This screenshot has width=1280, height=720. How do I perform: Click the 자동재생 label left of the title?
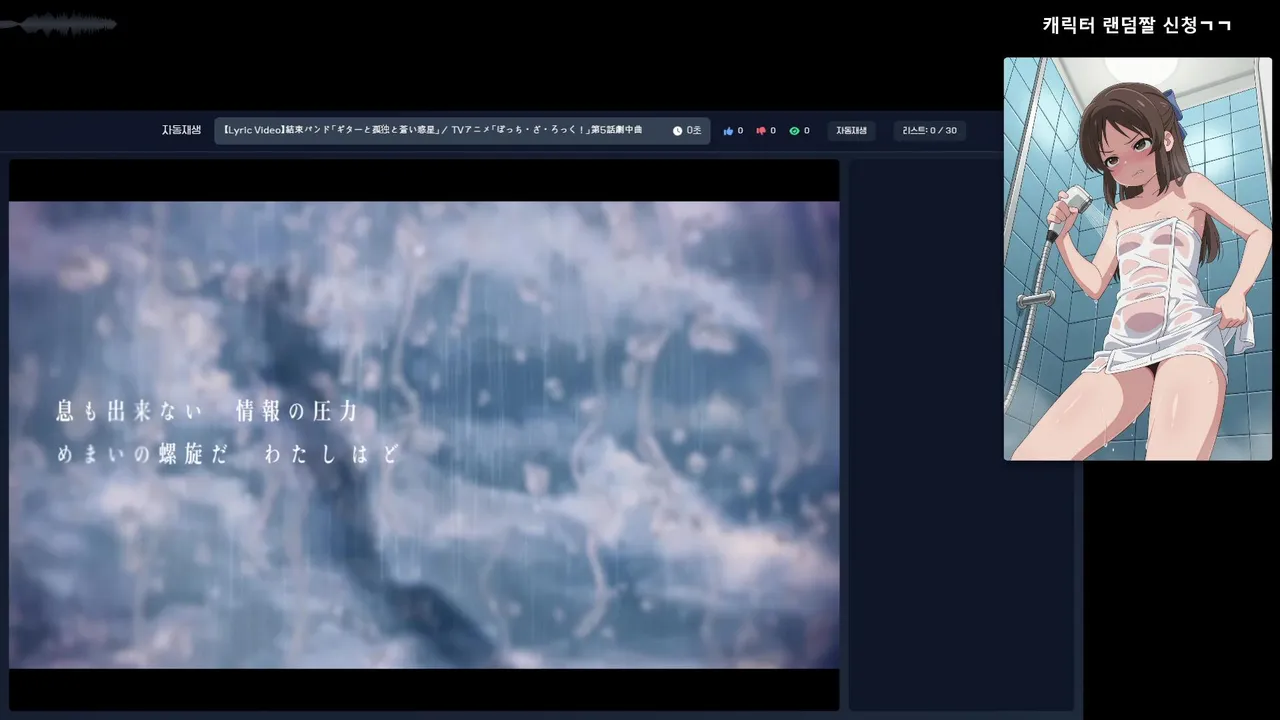click(181, 130)
